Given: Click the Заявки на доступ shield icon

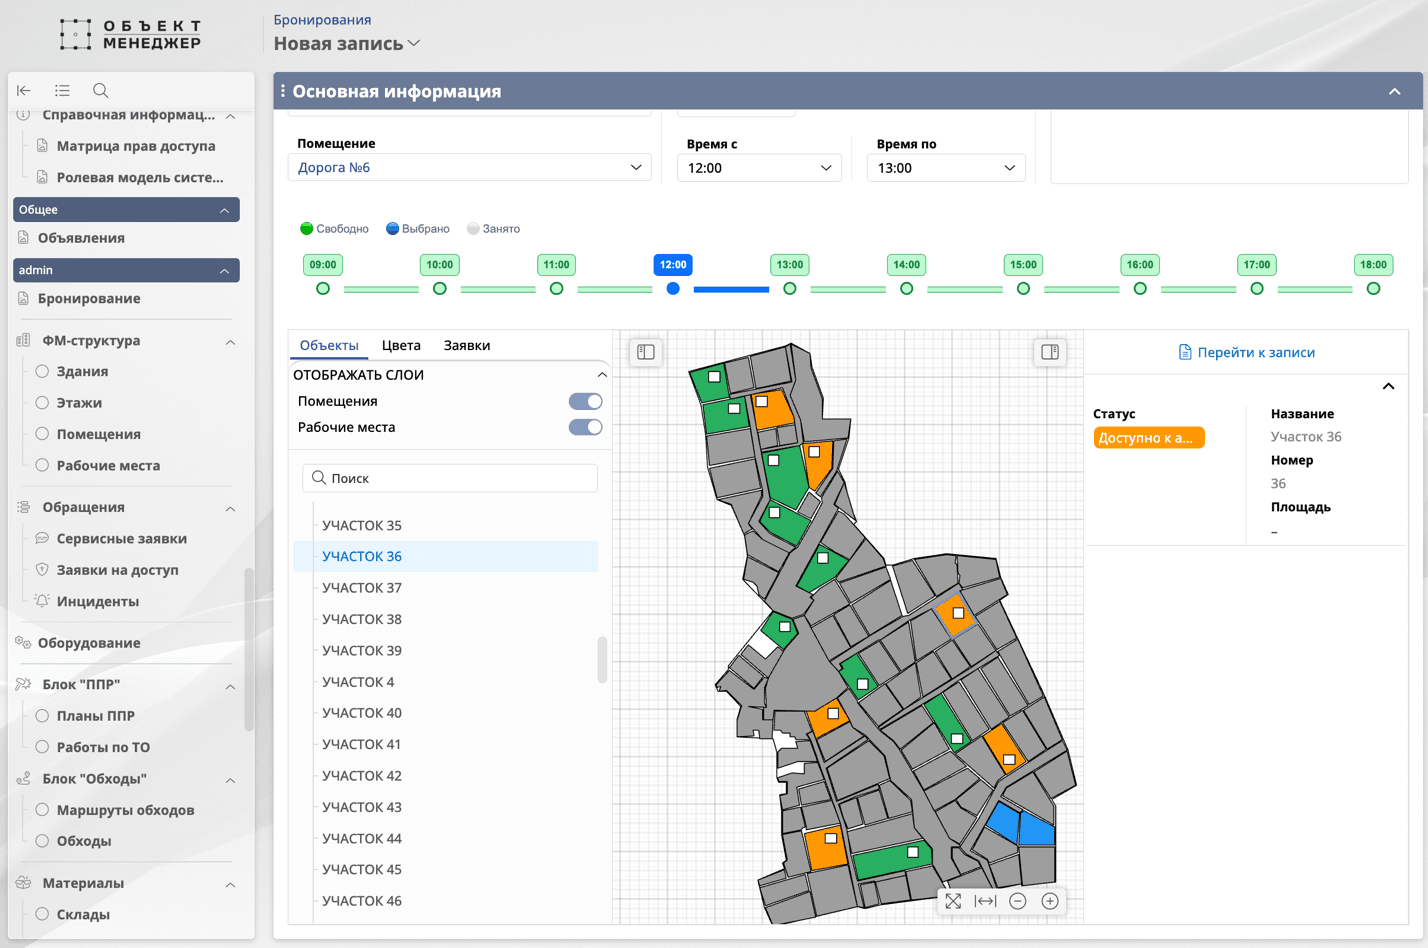Looking at the screenshot, I should pos(42,570).
